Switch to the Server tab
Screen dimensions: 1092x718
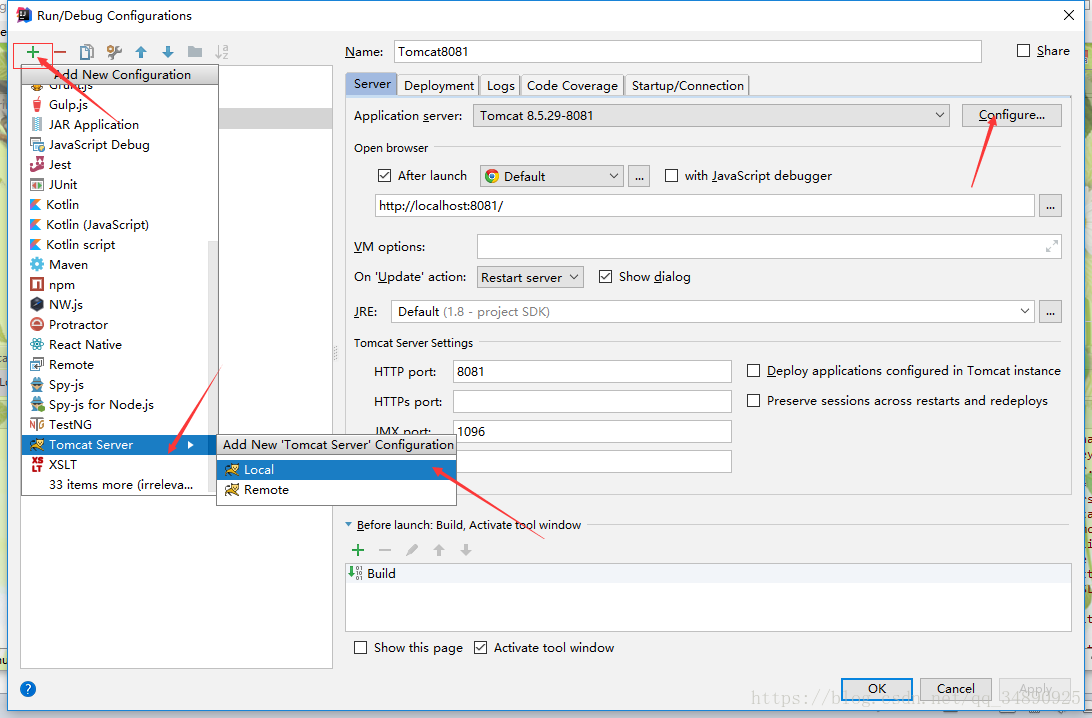click(x=372, y=84)
